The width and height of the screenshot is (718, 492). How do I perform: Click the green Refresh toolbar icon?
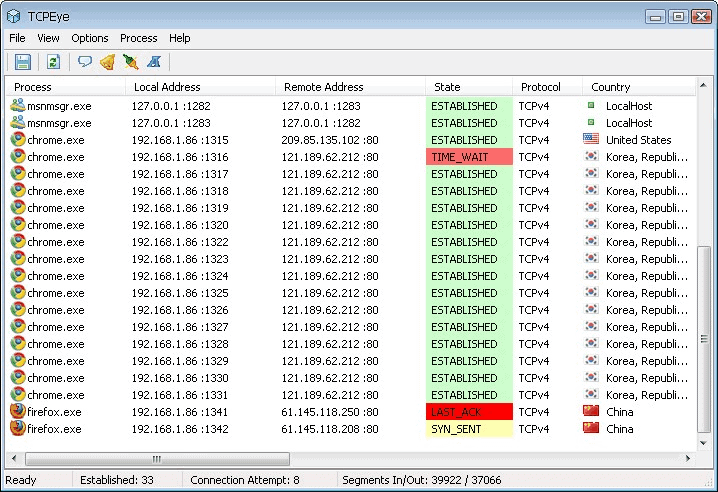(x=54, y=62)
